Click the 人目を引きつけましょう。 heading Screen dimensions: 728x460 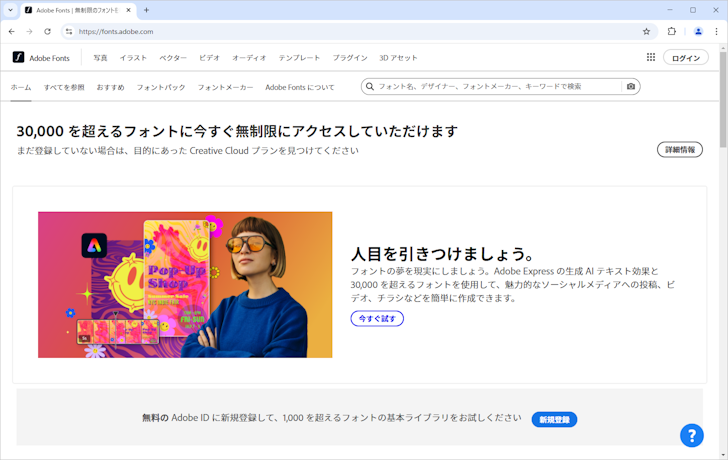pos(443,254)
